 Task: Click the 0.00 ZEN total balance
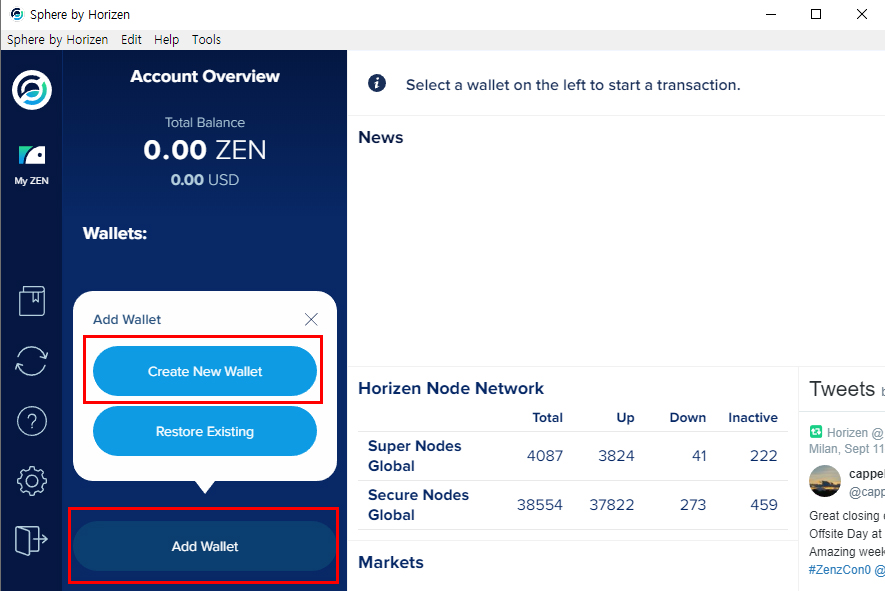(205, 150)
